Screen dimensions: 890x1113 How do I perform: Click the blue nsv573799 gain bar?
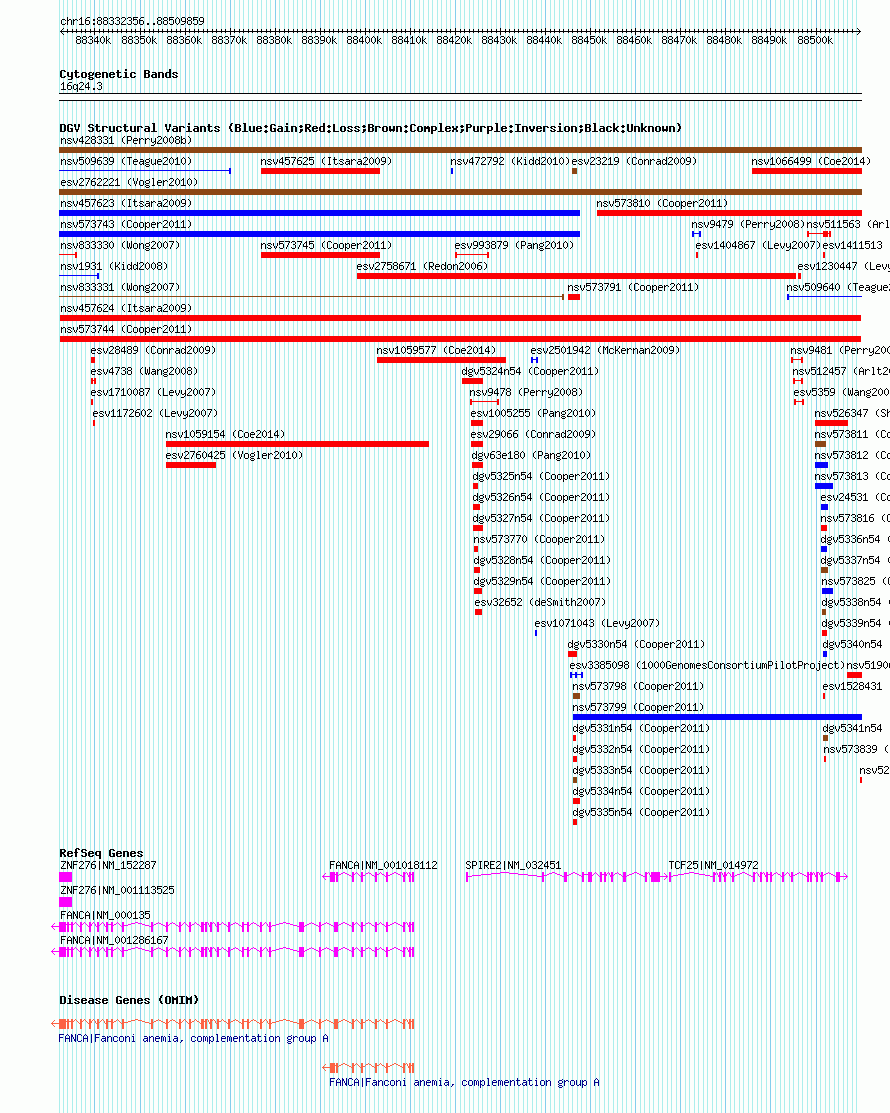(717, 717)
